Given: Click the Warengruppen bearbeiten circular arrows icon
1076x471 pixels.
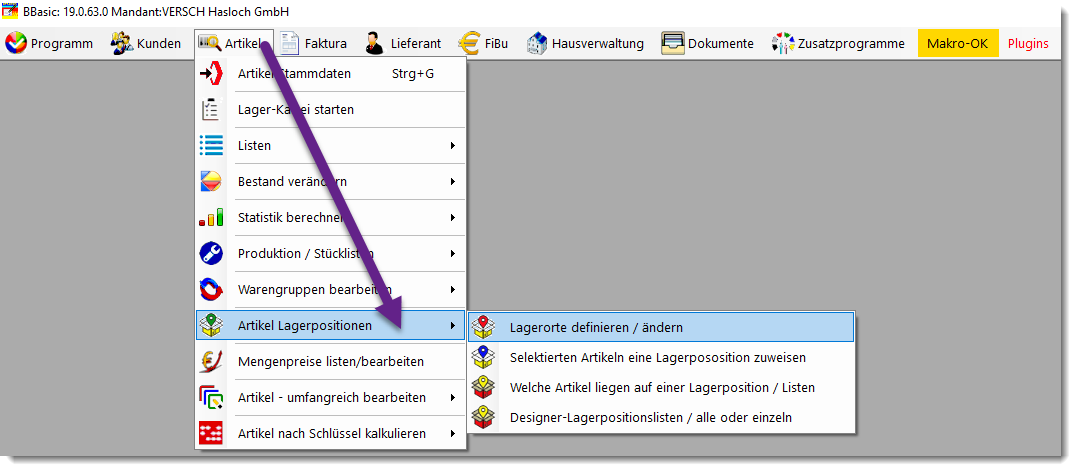Looking at the screenshot, I should 211,289.
